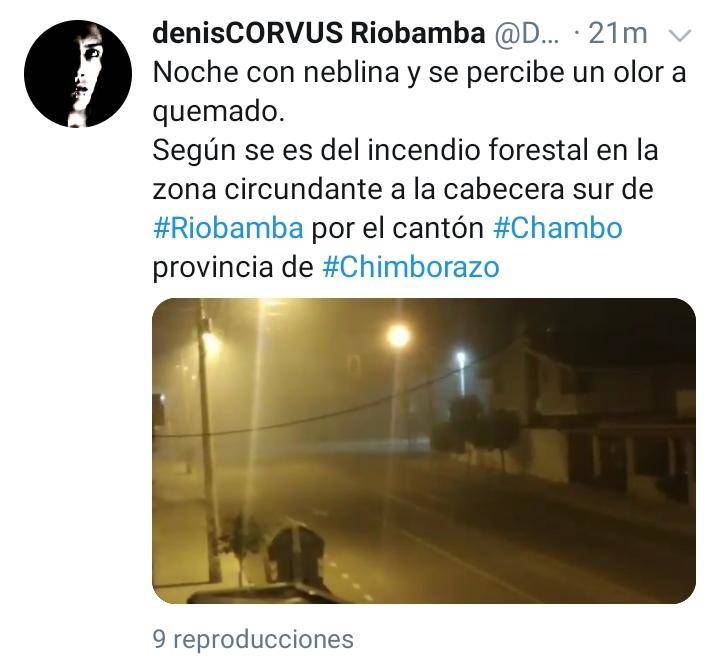Screen dimensions: 720x658
Task: Click the word 'quemado.' in tweet
Action: point(219,112)
